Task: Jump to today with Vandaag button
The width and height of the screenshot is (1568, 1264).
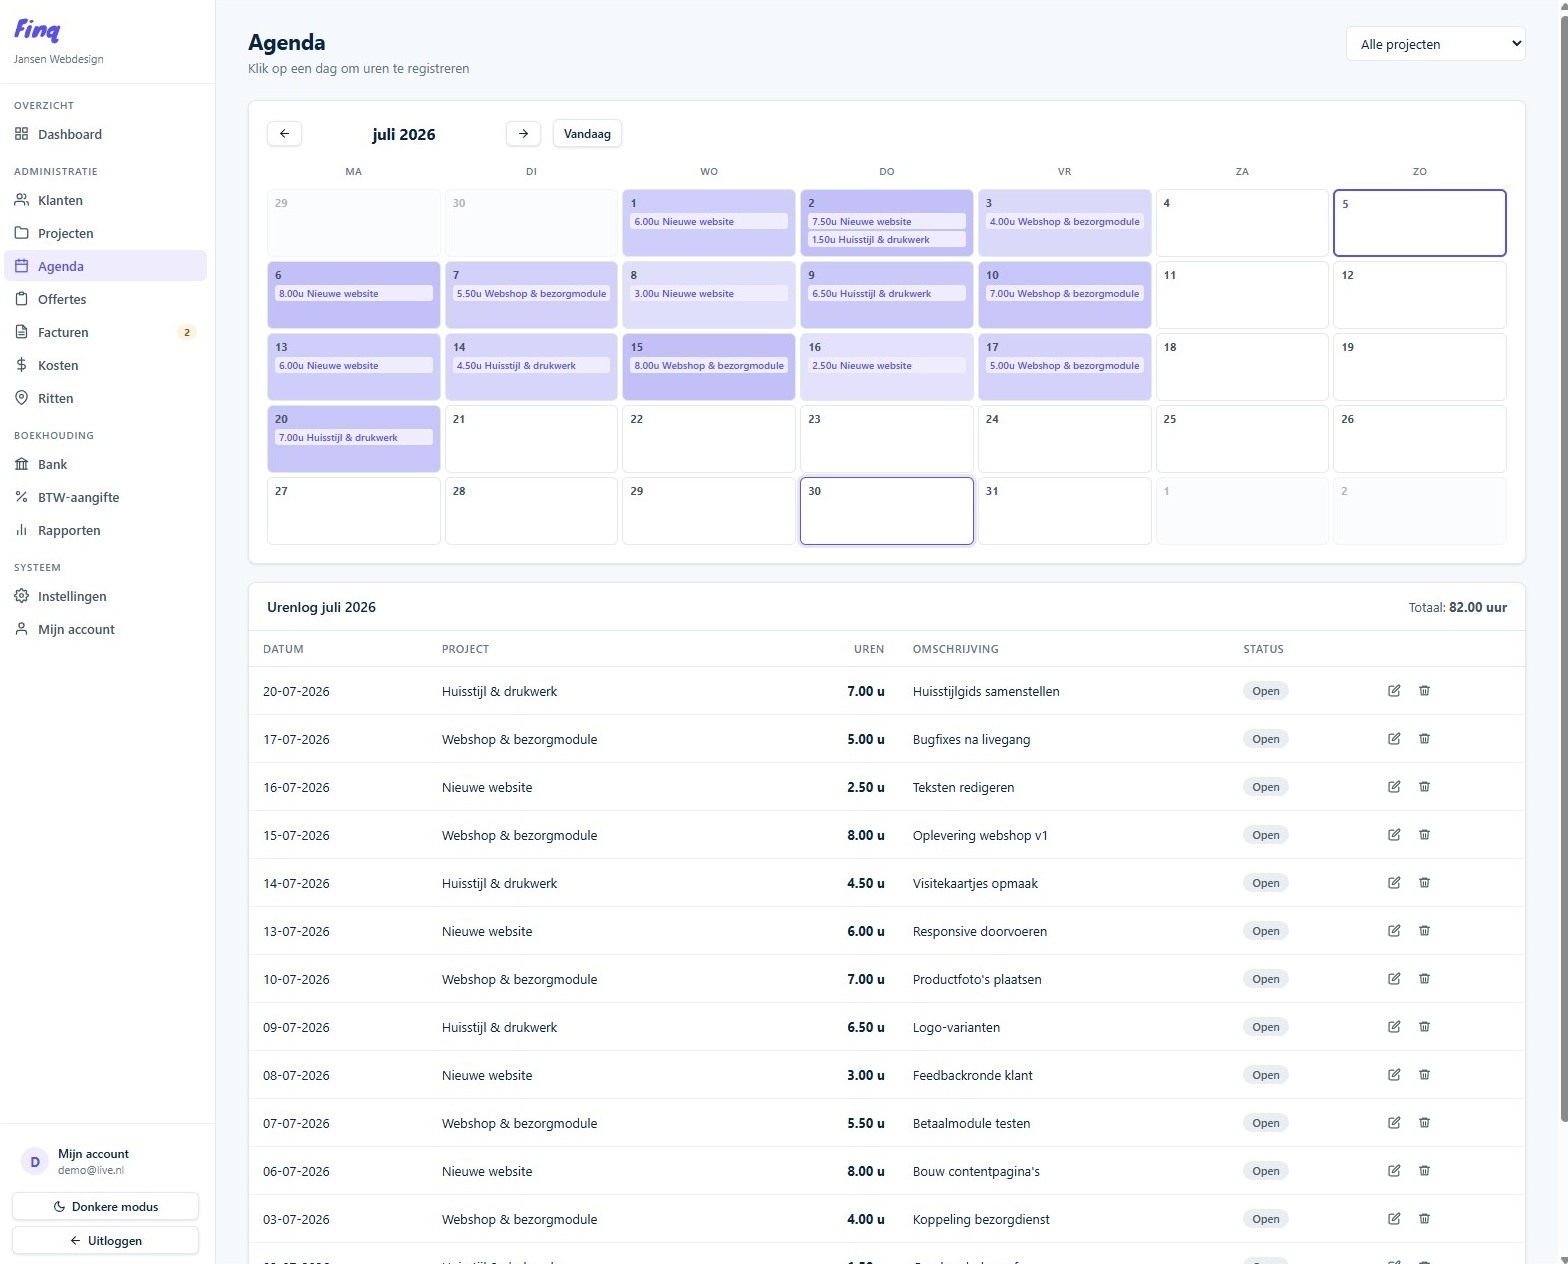Action: tap(587, 133)
